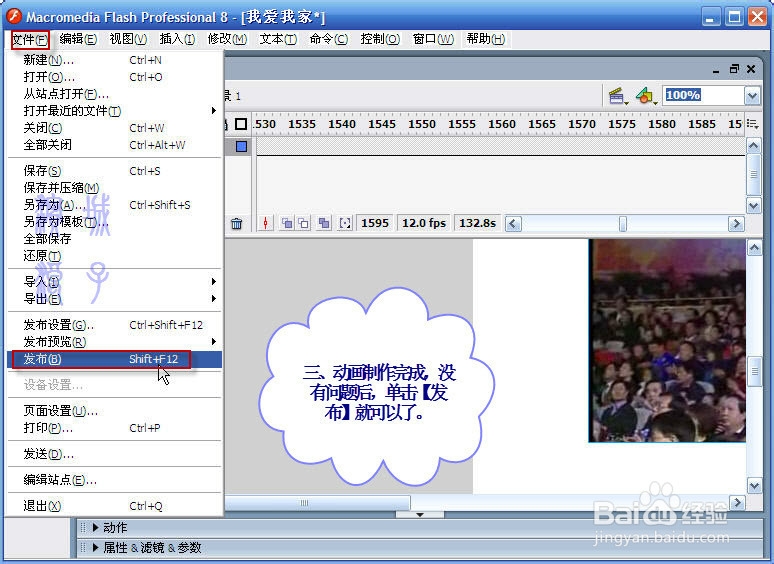Open 发布设置(G) dialog entry
The height and width of the screenshot is (564, 774).
pyautogui.click(x=115, y=325)
